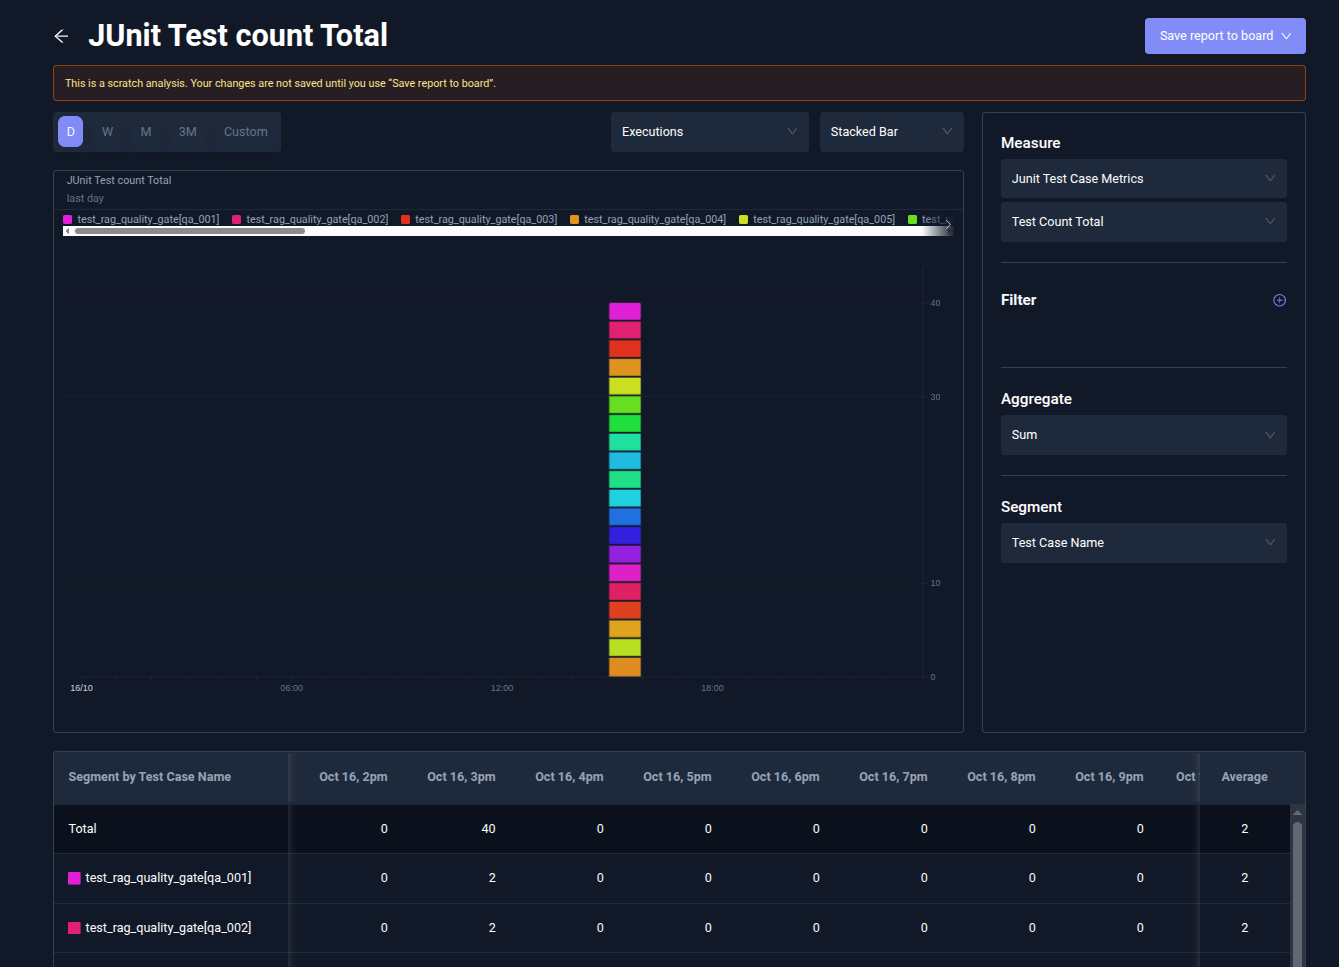Toggle legend entry test_rag_quality_gate[qa_004]
1339x967 pixels.
648,219
